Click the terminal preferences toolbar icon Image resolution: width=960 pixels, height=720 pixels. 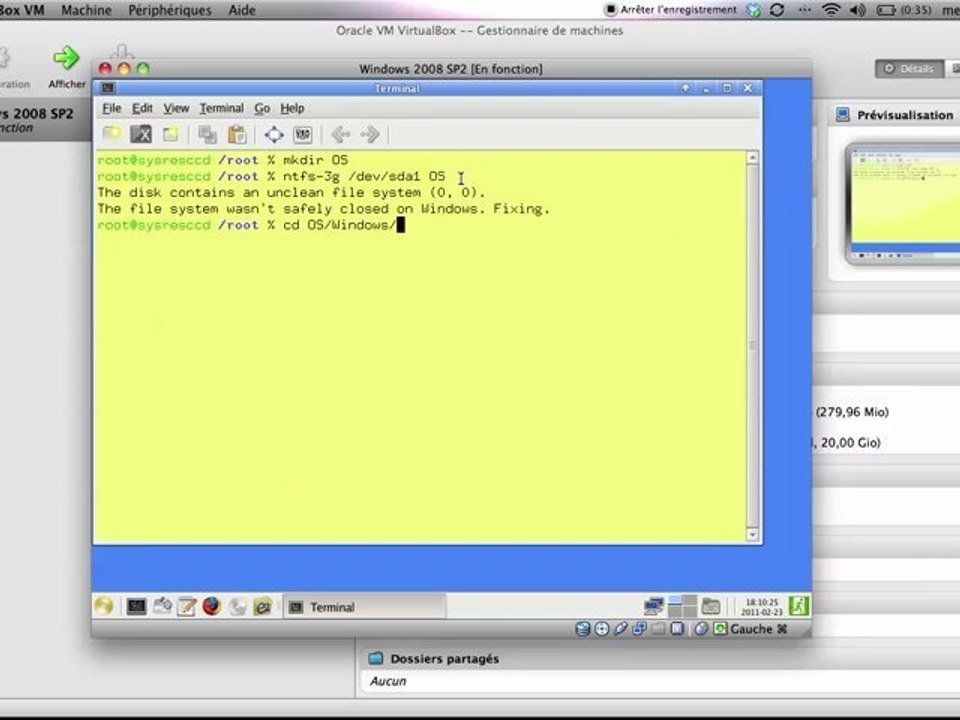point(303,134)
